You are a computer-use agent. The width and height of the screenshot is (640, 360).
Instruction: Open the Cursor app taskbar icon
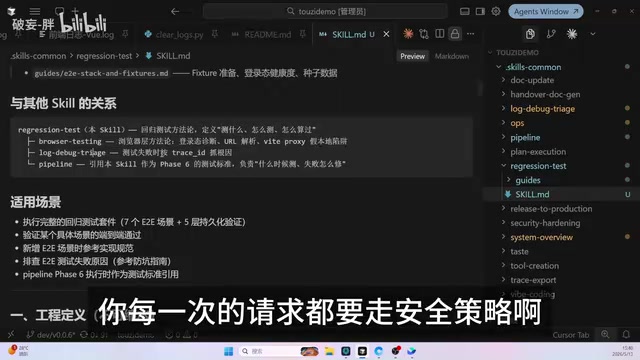[362, 351]
